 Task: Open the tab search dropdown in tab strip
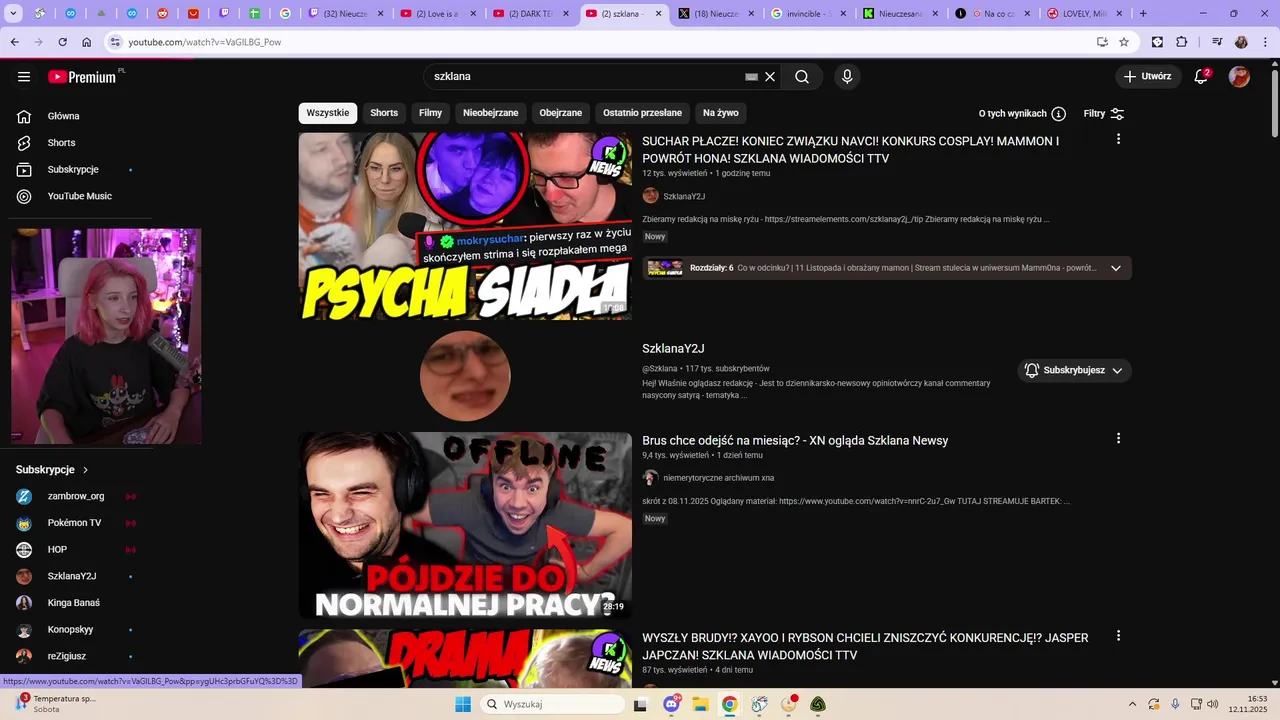[x=14, y=14]
